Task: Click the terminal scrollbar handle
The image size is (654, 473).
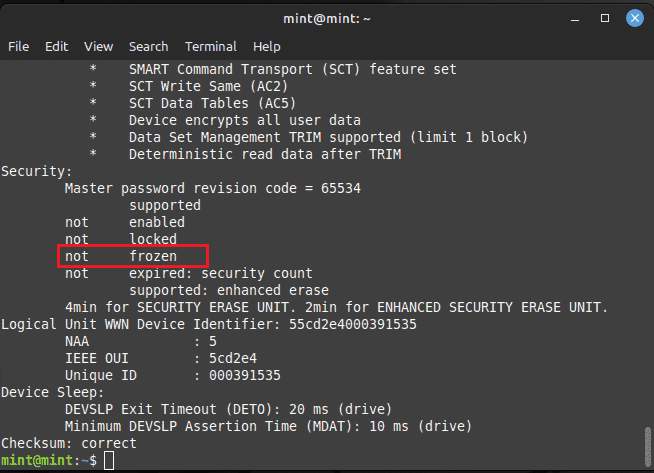Action: tap(647, 446)
